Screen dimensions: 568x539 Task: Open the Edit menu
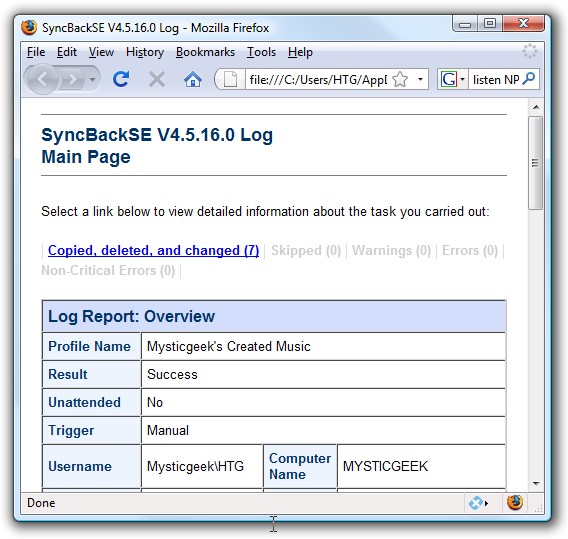[x=67, y=52]
